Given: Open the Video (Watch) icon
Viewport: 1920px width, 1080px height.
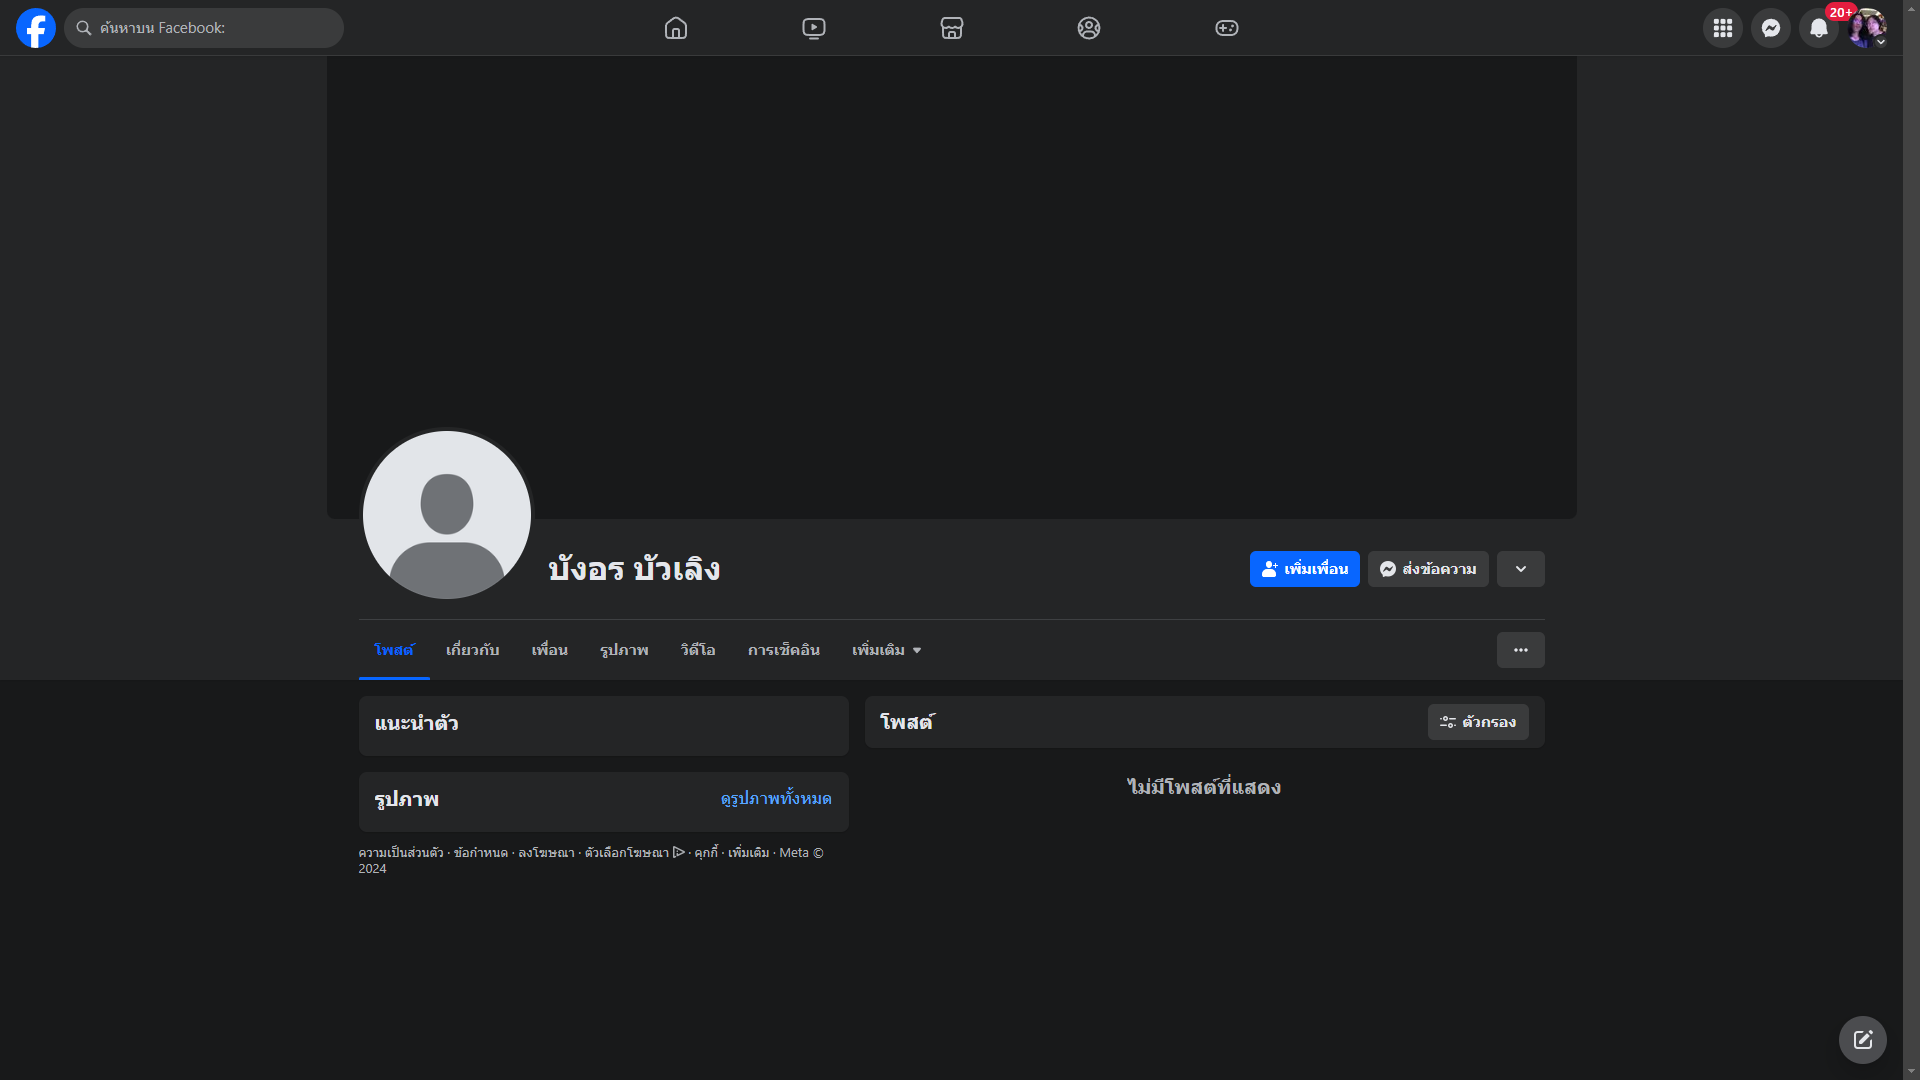Looking at the screenshot, I should tap(814, 28).
